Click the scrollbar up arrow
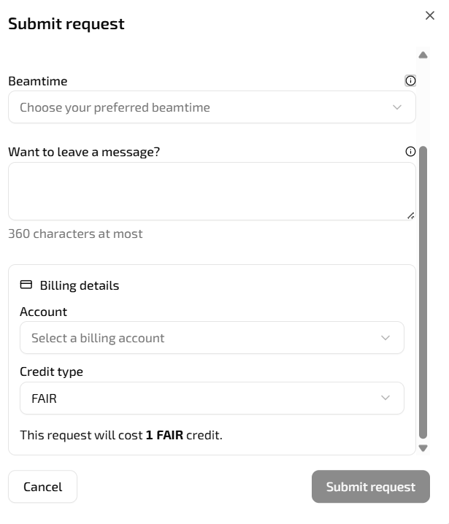449x524 pixels. coord(423,55)
